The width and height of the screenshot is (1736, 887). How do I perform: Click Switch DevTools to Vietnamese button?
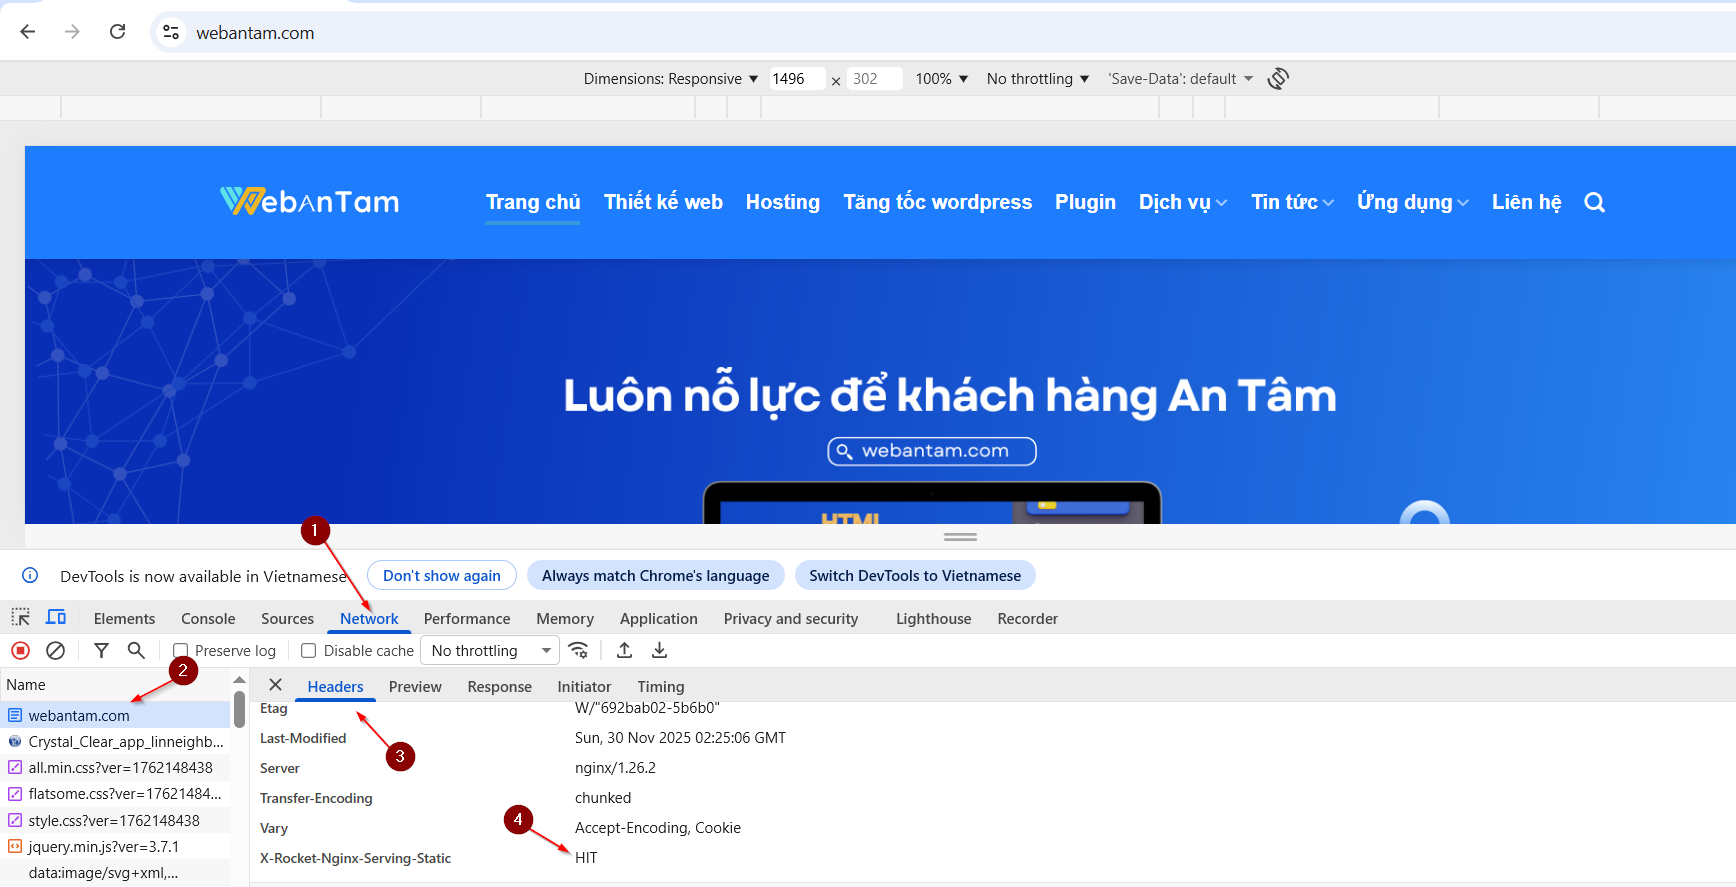pyautogui.click(x=914, y=576)
